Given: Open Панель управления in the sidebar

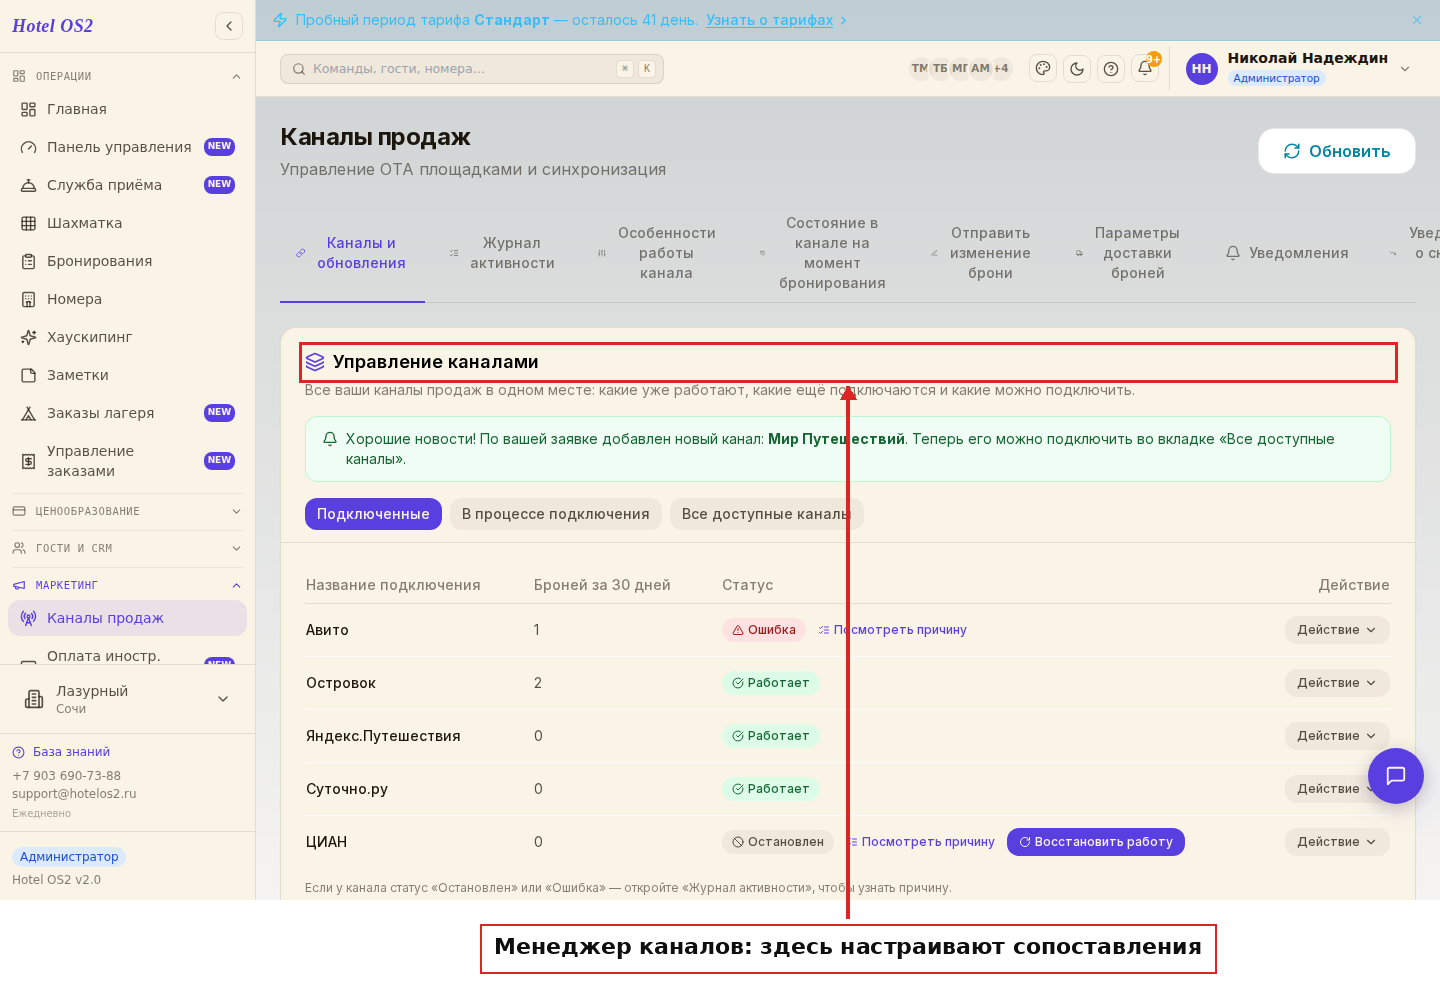Looking at the screenshot, I should click(x=127, y=147).
